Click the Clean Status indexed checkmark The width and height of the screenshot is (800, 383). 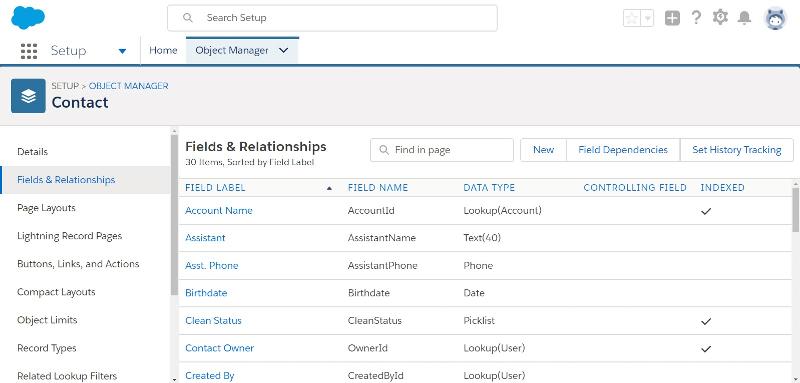(x=706, y=321)
